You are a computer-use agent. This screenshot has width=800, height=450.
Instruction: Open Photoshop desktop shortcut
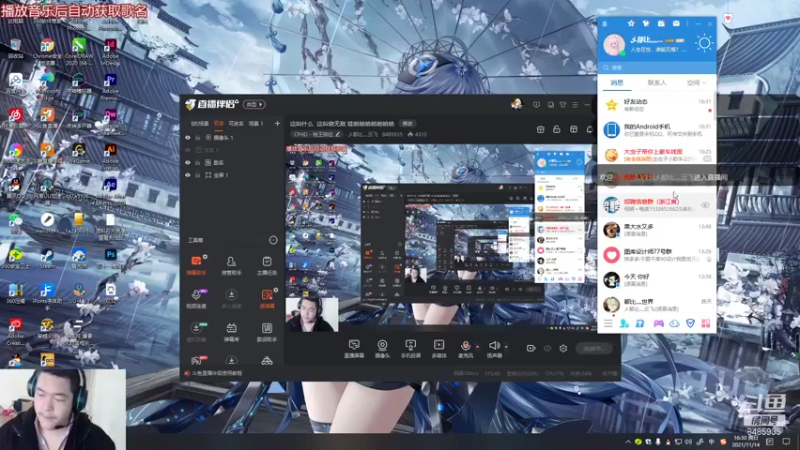click(x=110, y=259)
